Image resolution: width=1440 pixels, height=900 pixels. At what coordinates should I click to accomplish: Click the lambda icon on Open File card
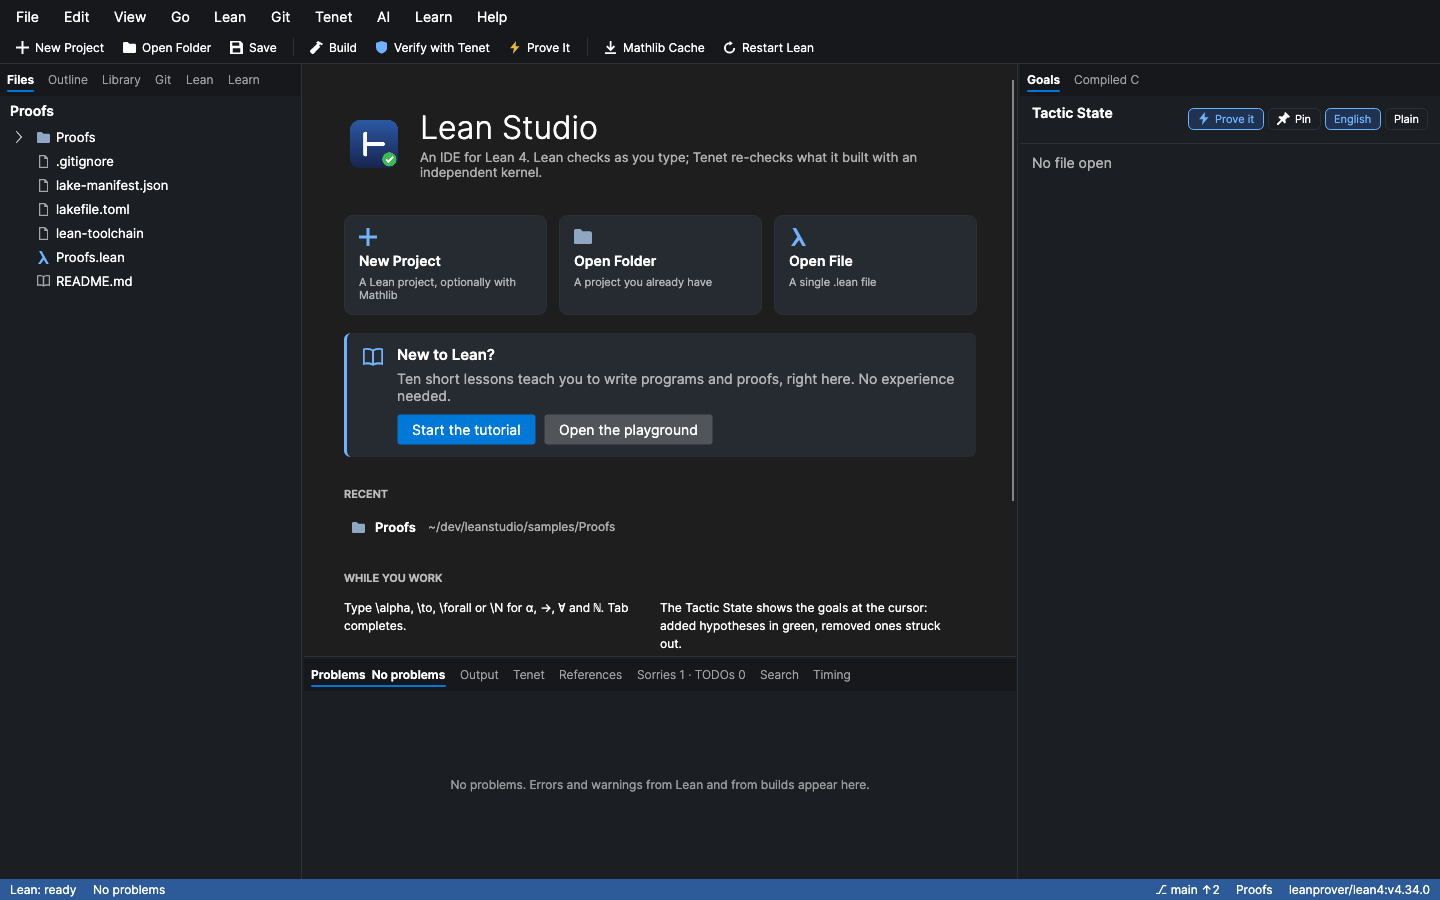(798, 237)
